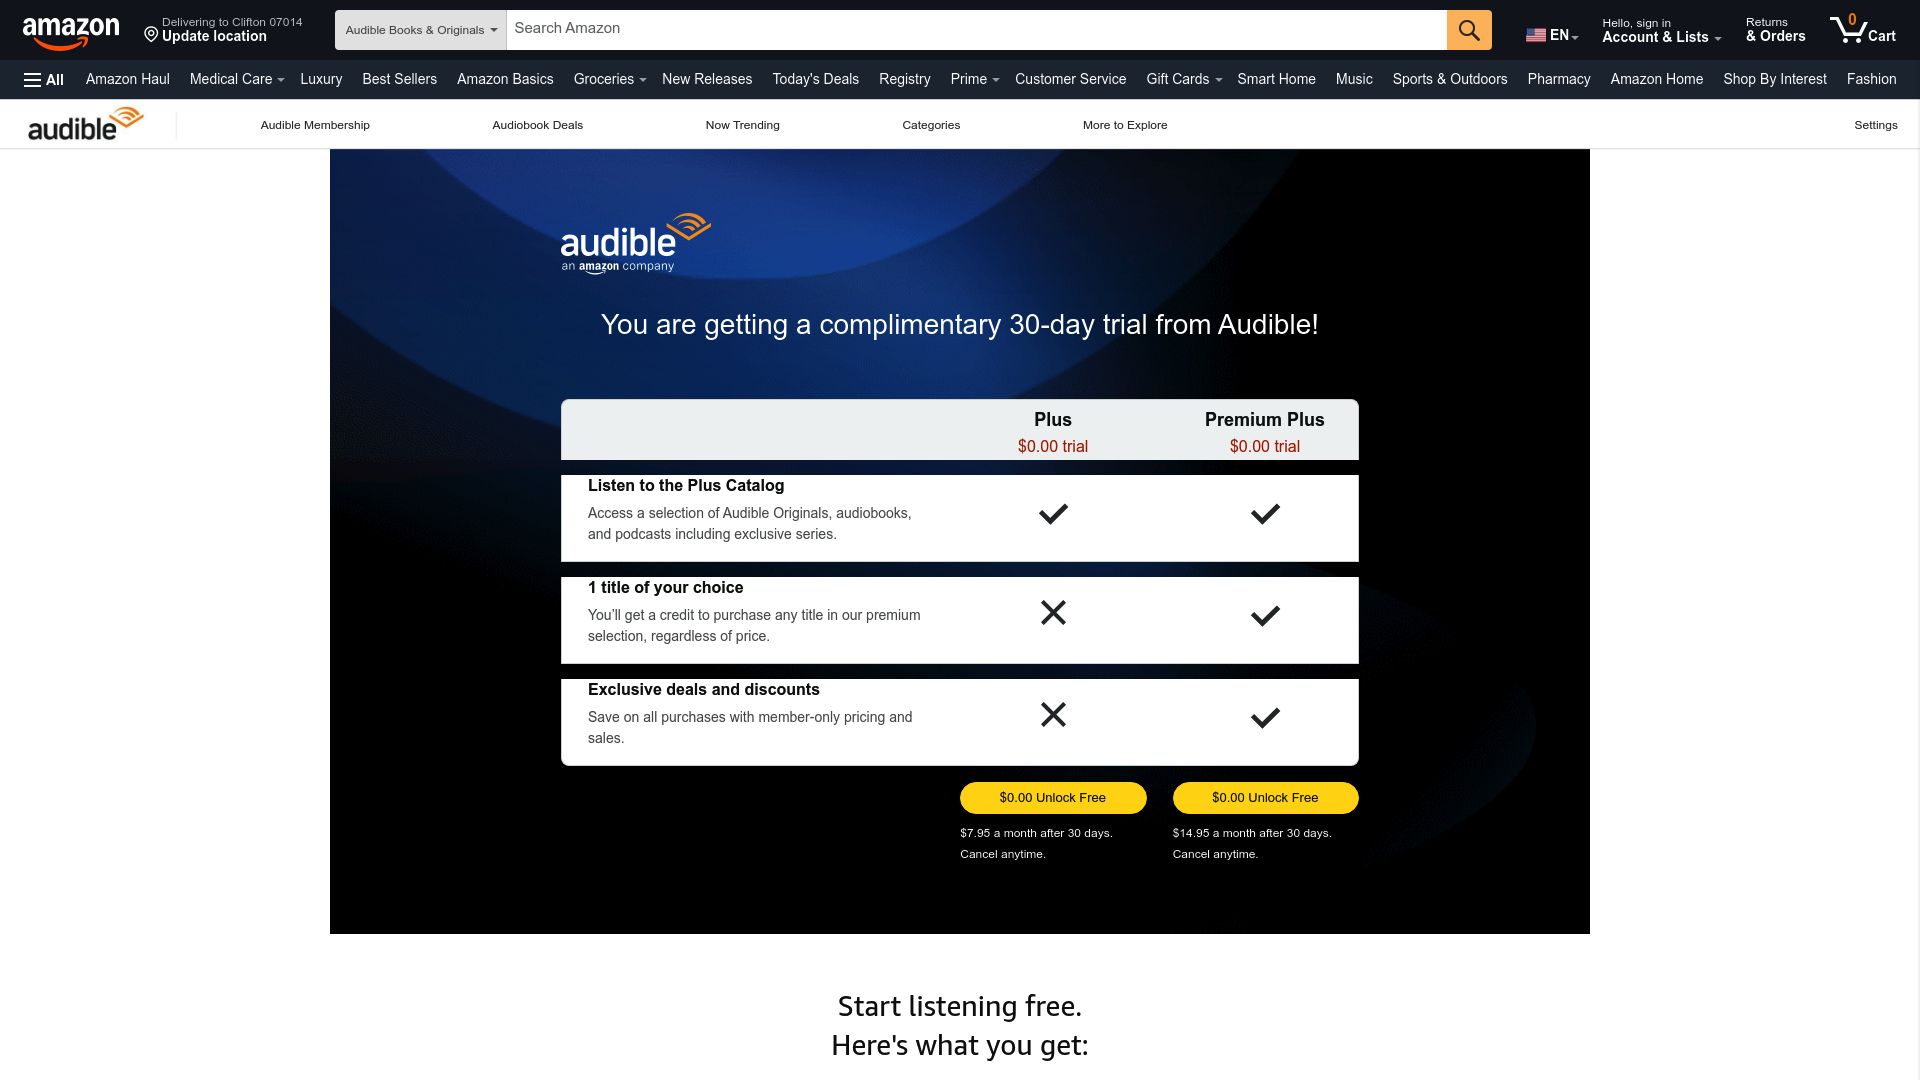Click "1 title of your choice" heading
This screenshot has height=1080, width=1920.
coord(666,588)
